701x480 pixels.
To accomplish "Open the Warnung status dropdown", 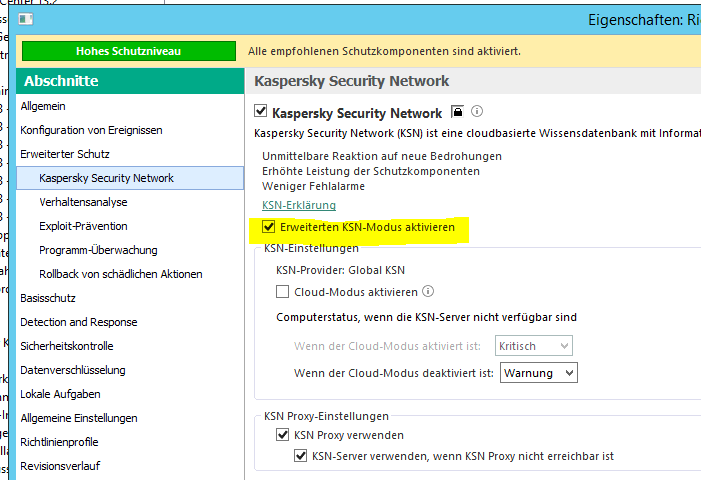I will 539,373.
